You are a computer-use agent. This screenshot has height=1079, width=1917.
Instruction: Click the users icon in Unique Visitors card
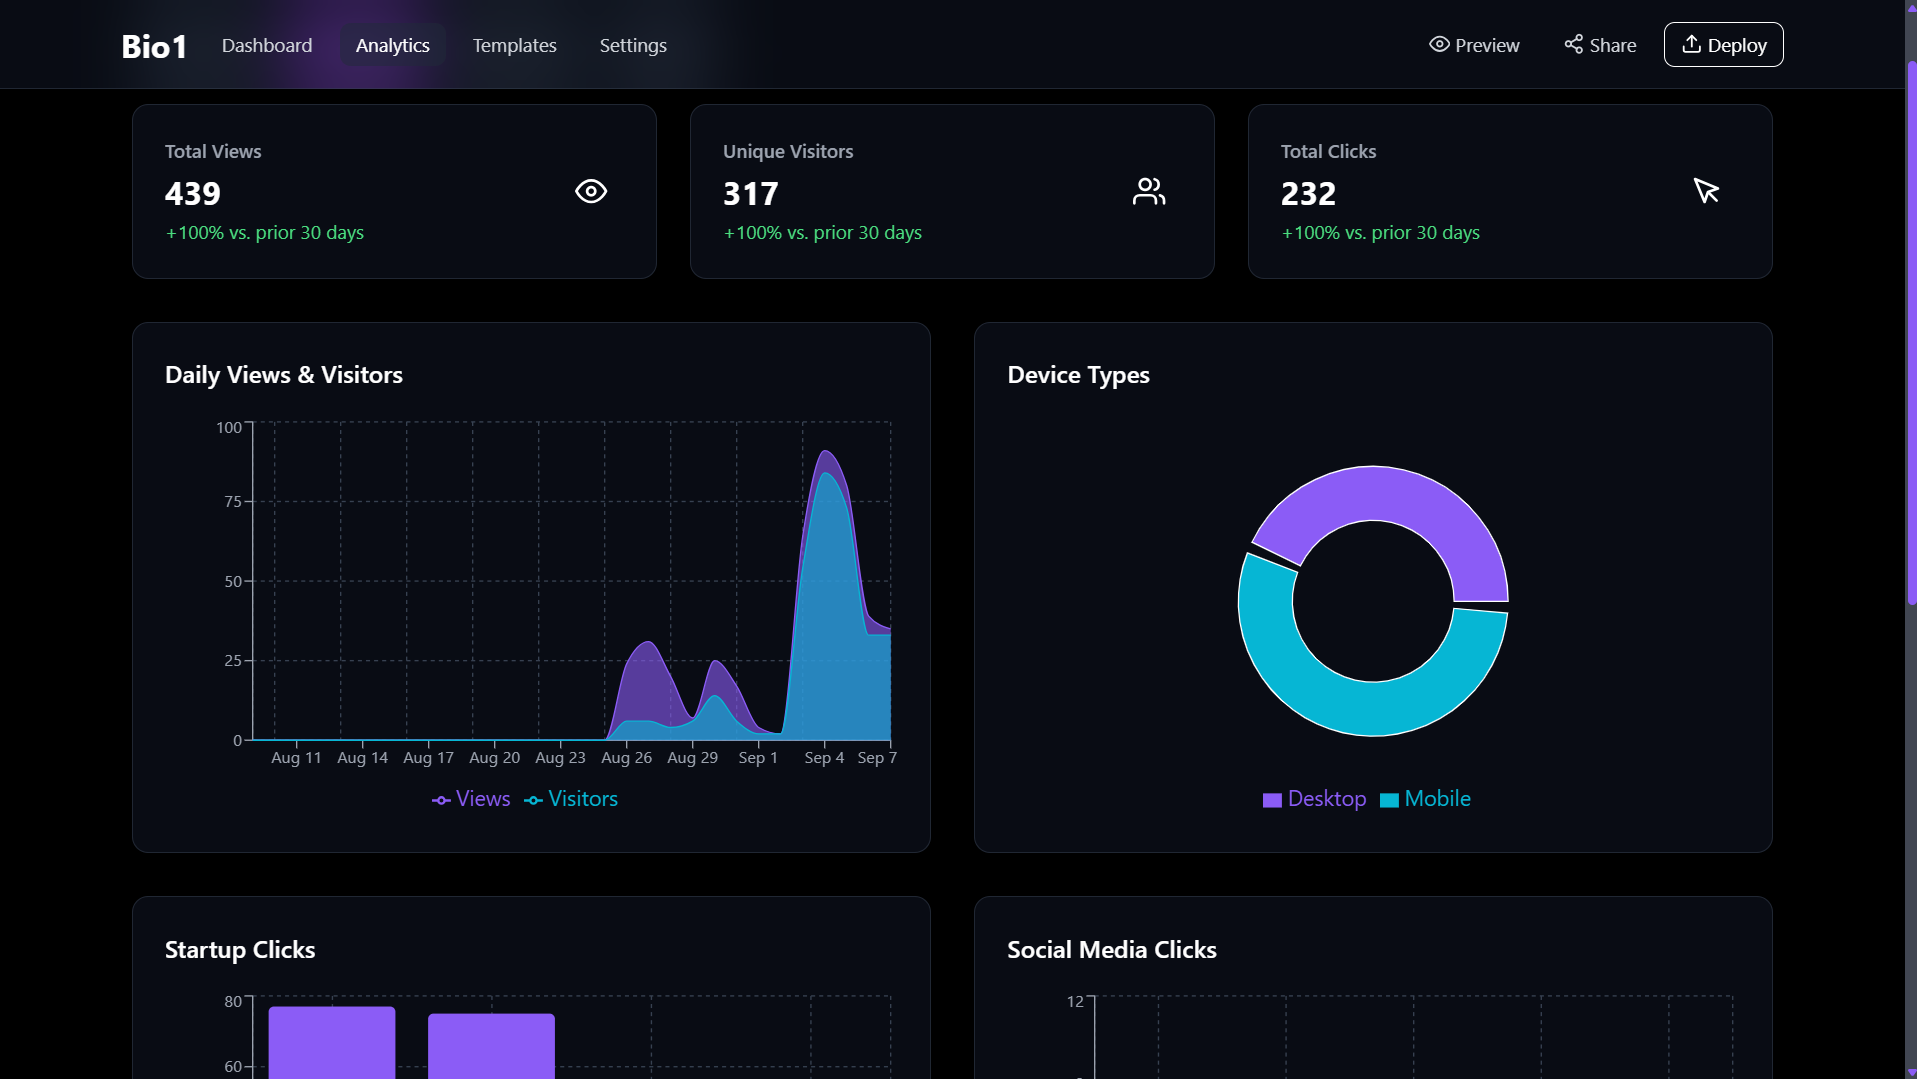coord(1148,191)
